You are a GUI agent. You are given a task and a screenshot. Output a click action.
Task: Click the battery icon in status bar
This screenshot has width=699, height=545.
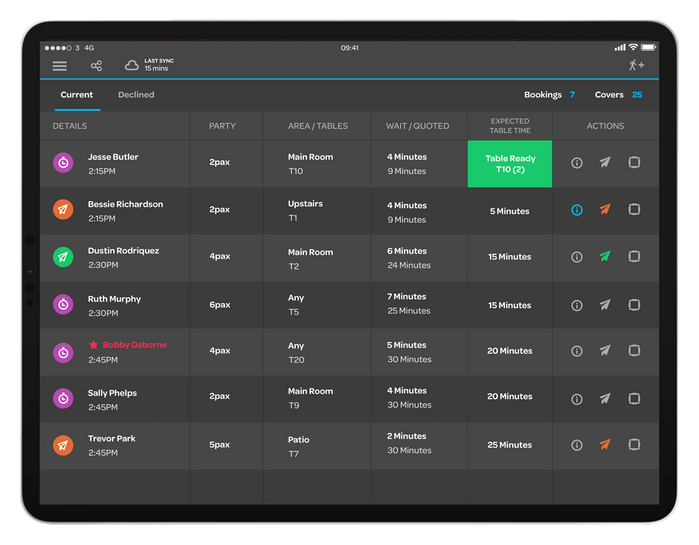pos(649,47)
